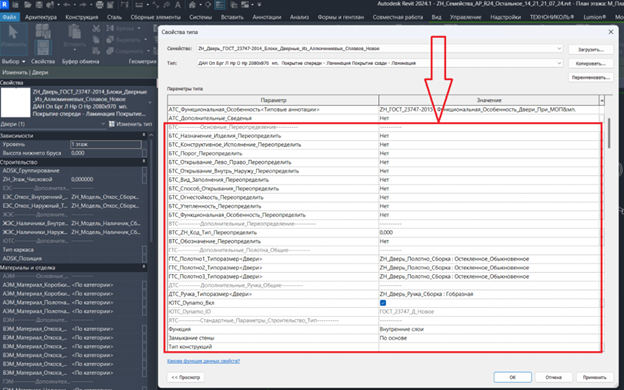Switch to the Надстройки ribbon tab

click(505, 17)
